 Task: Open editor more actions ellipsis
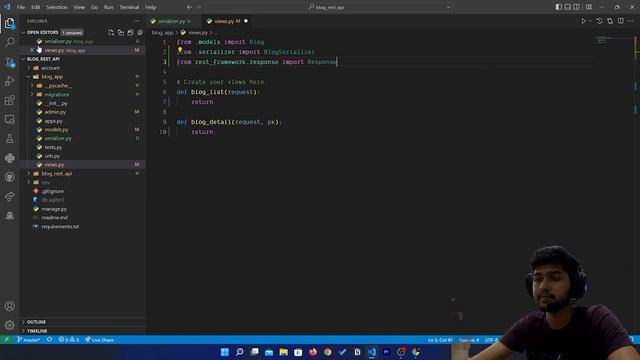(631, 21)
